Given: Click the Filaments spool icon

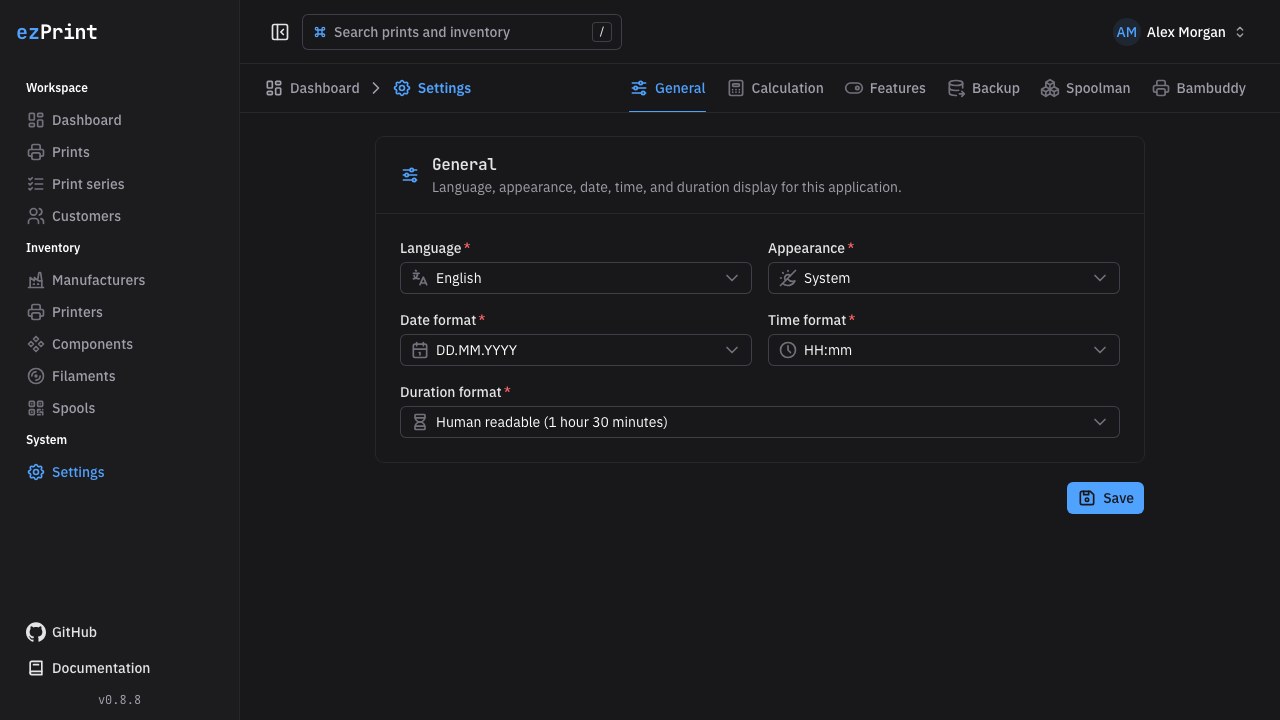Looking at the screenshot, I should point(36,376).
